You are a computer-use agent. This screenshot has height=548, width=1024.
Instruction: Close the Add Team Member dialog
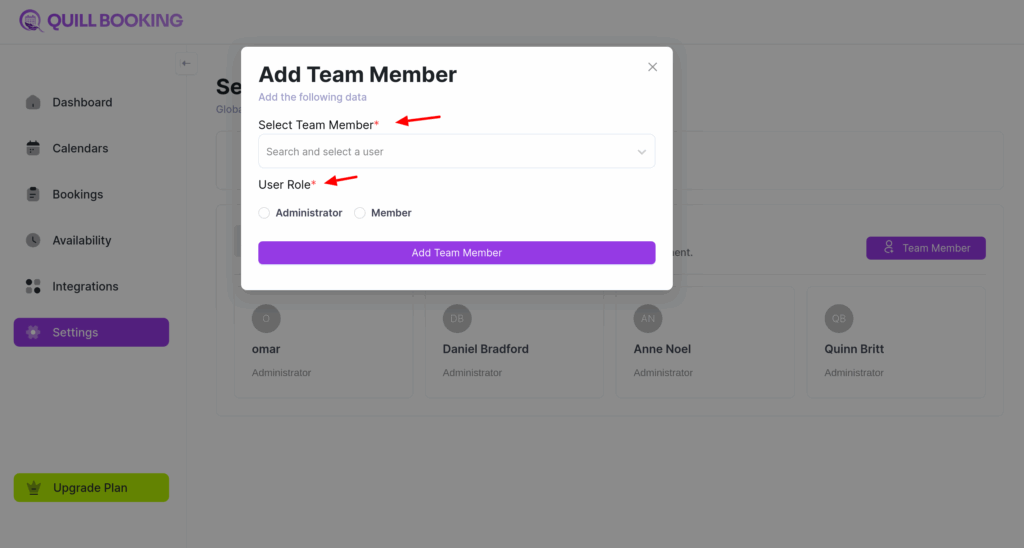[x=653, y=67]
